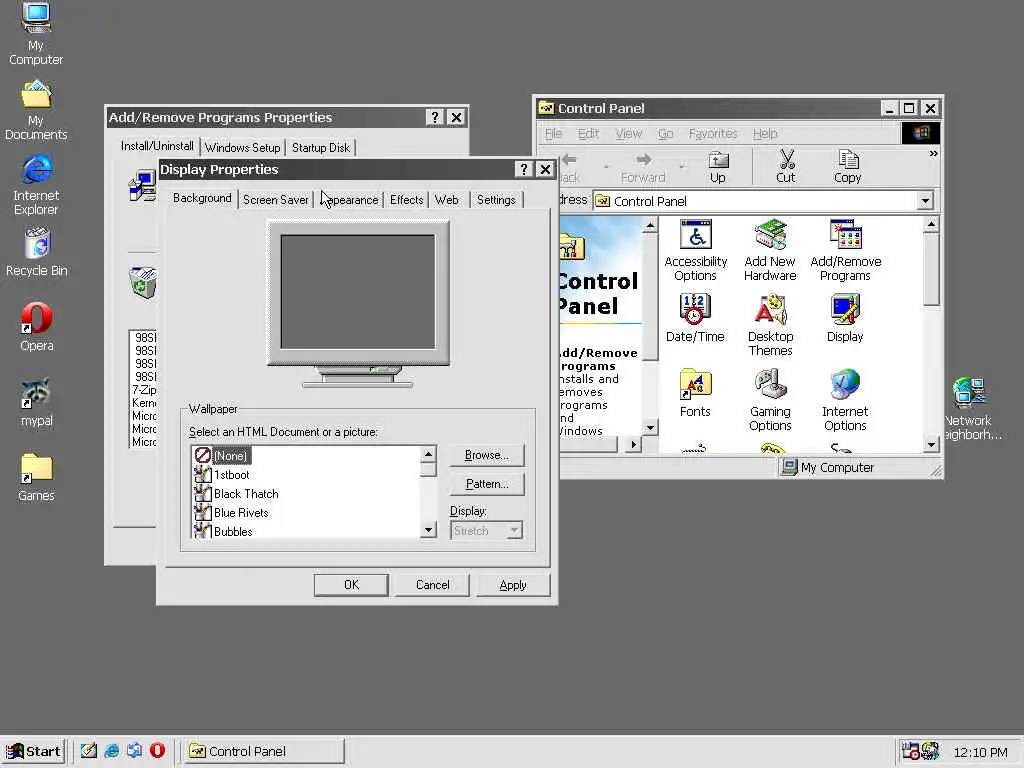Open the Edit menu in Control Panel
The width and height of the screenshot is (1024, 768).
coord(588,133)
